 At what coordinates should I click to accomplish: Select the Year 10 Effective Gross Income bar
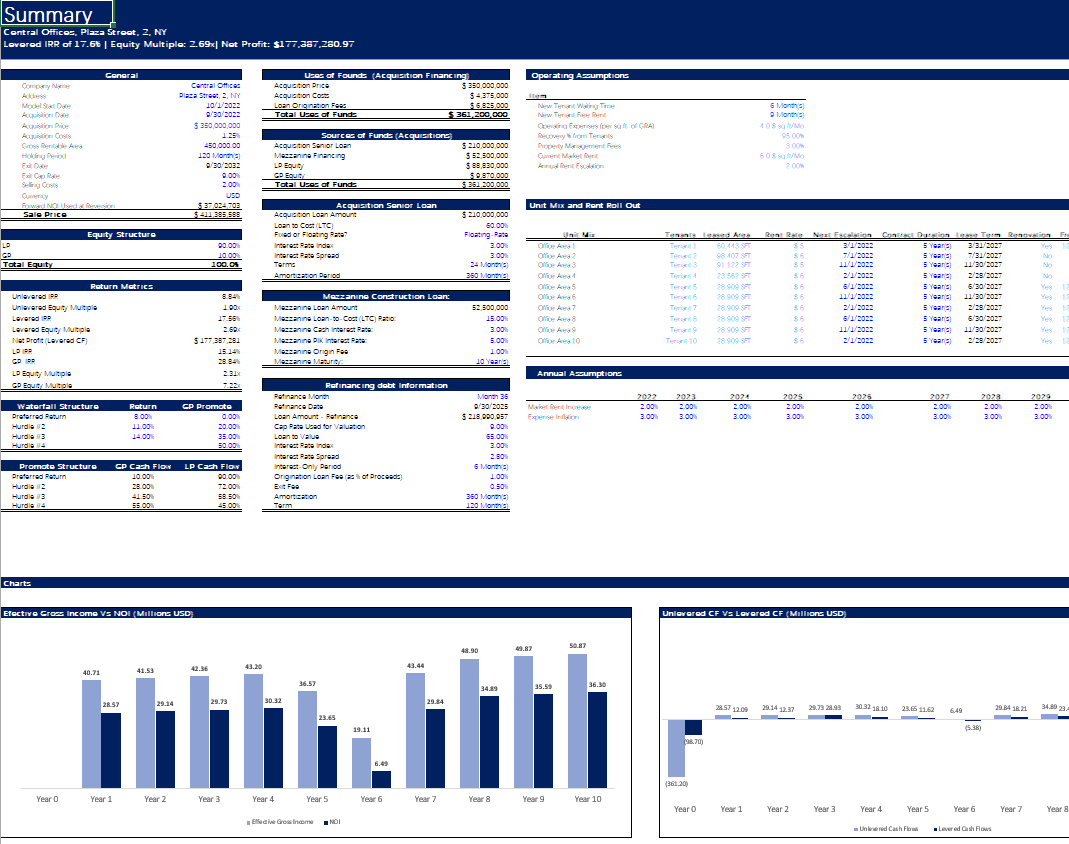[577, 720]
